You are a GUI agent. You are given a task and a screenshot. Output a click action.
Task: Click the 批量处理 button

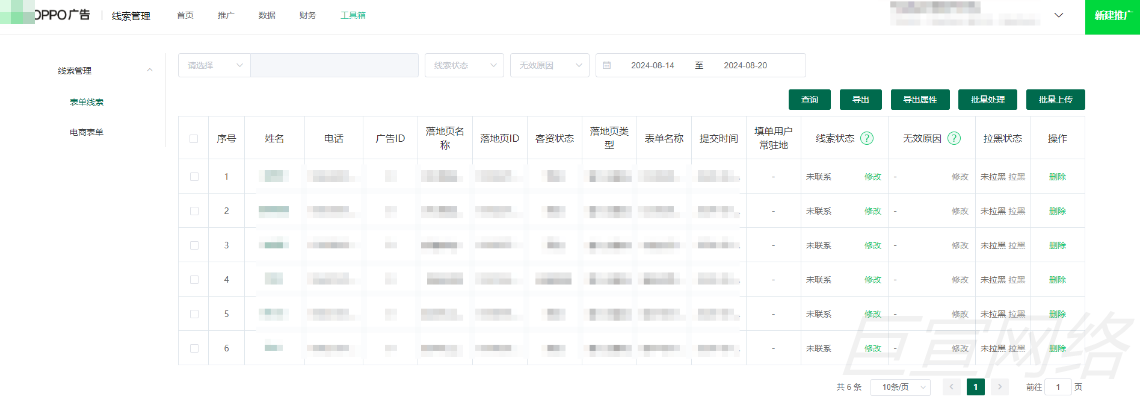coord(988,100)
